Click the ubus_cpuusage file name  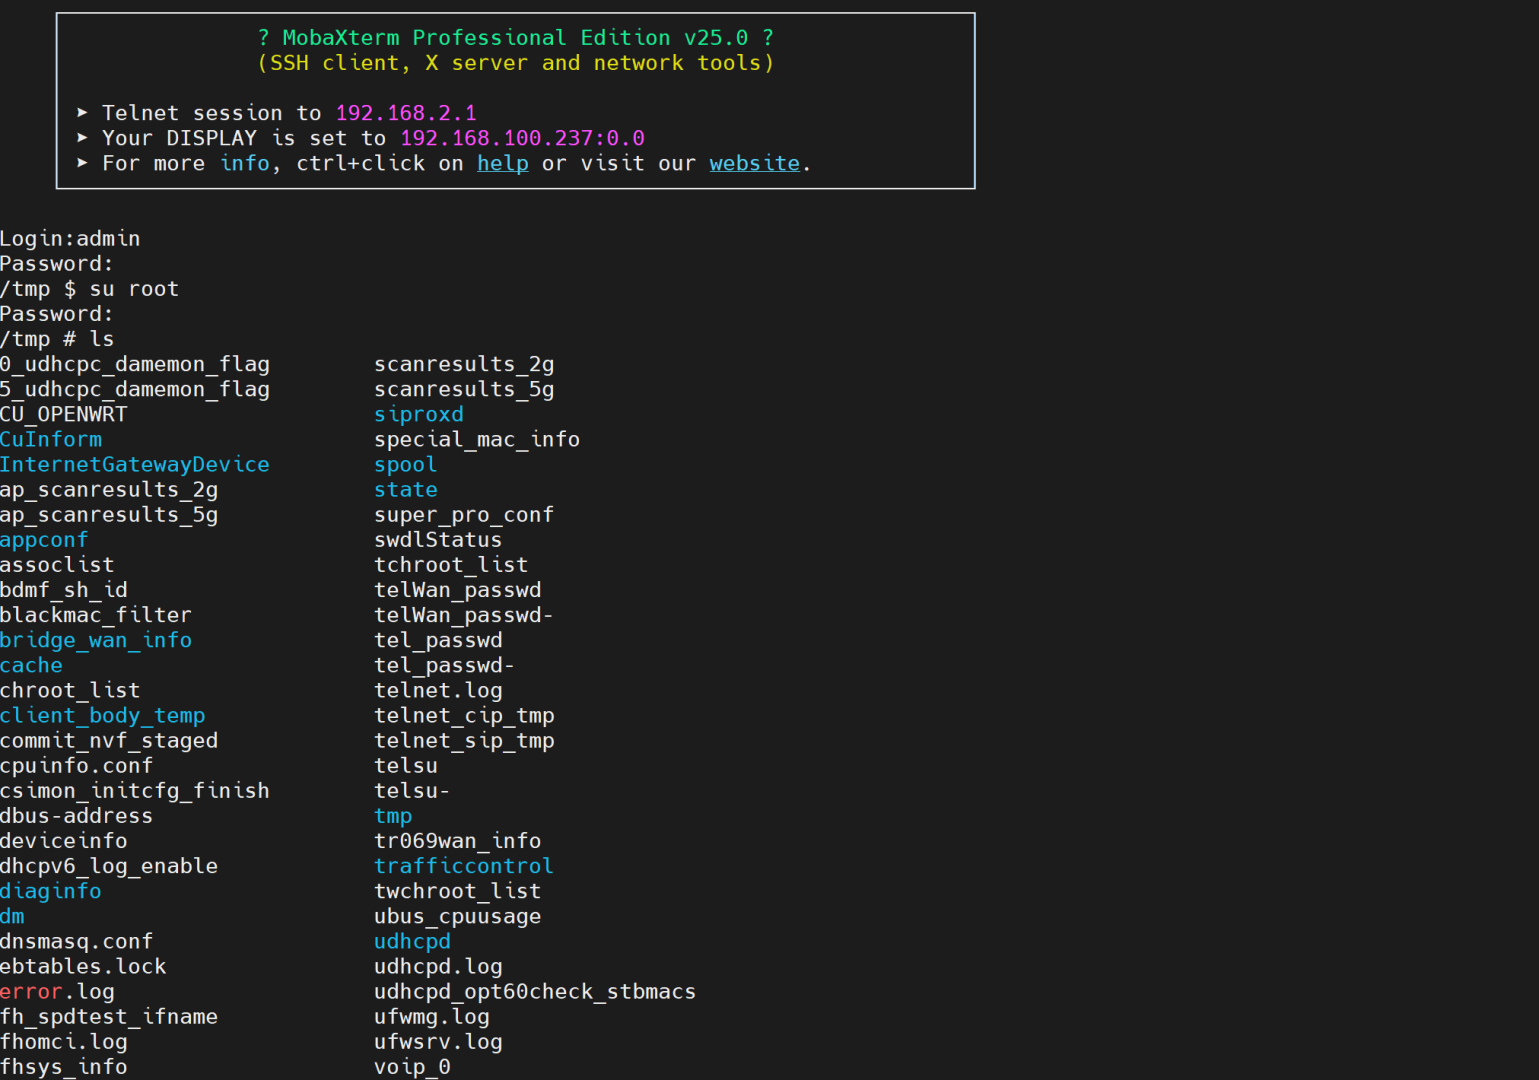458,916
